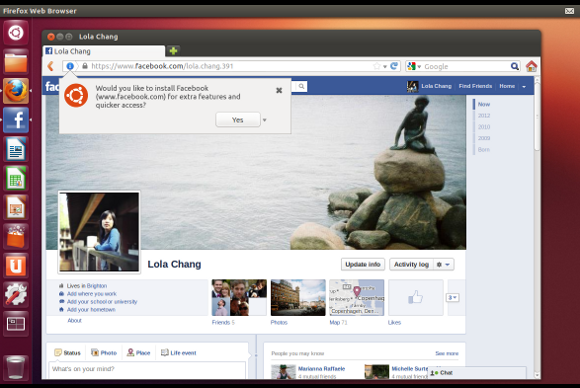Launch LibreOffice Impress from the launcher
The image size is (580, 388).
coord(16,207)
